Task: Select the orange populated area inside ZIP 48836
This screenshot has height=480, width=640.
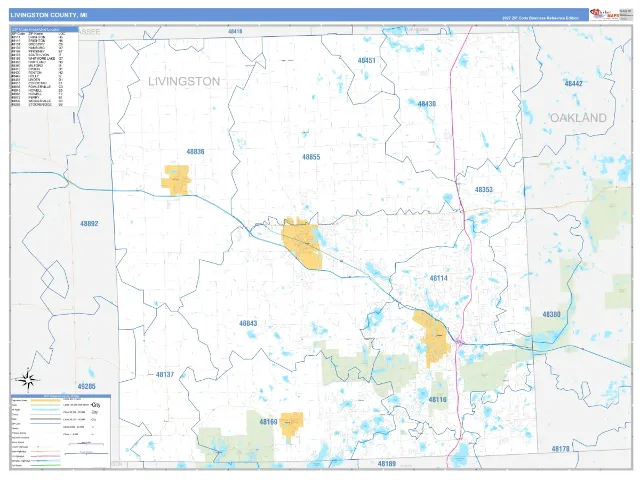Action: (176, 180)
